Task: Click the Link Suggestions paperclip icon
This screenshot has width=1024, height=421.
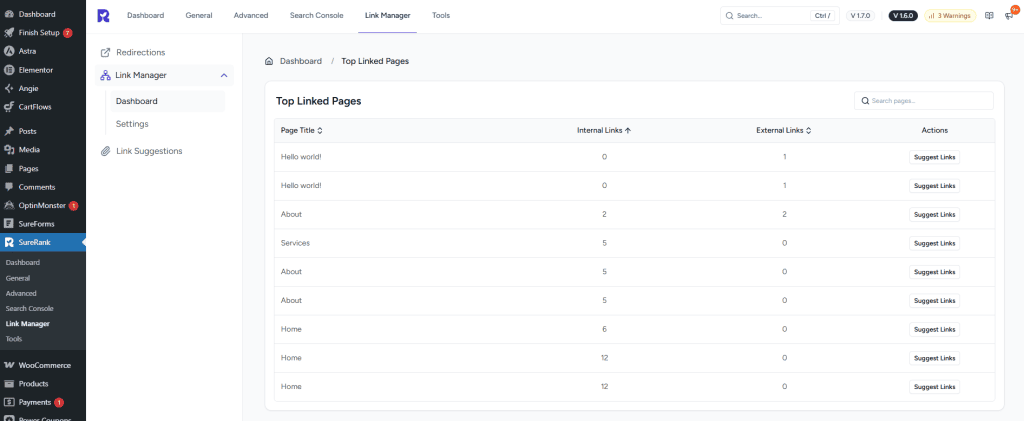Action: 105,151
